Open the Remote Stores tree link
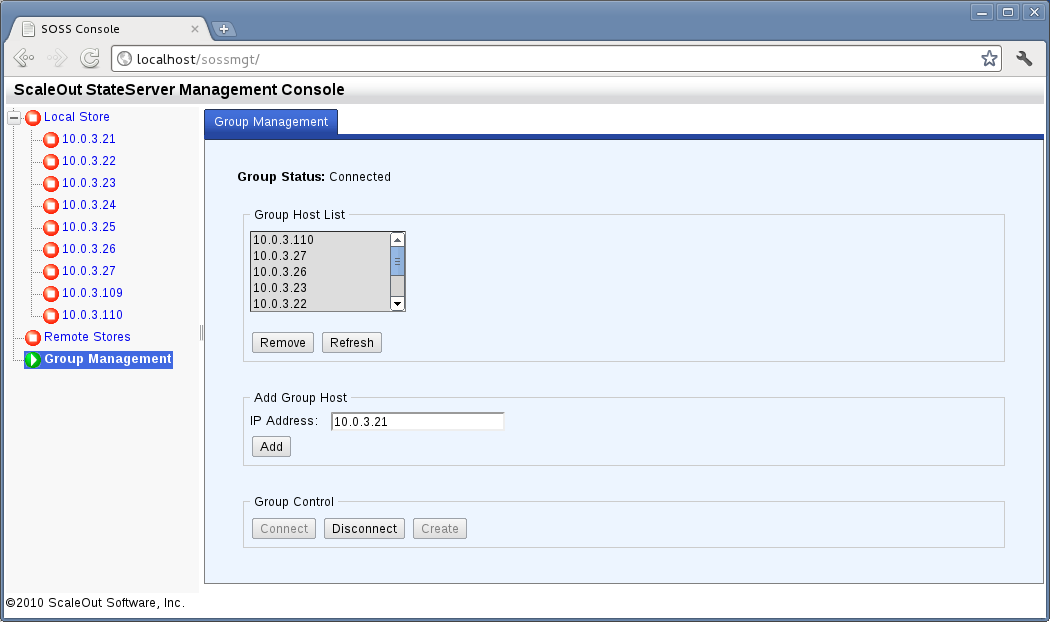The height and width of the screenshot is (622, 1050). (x=87, y=337)
